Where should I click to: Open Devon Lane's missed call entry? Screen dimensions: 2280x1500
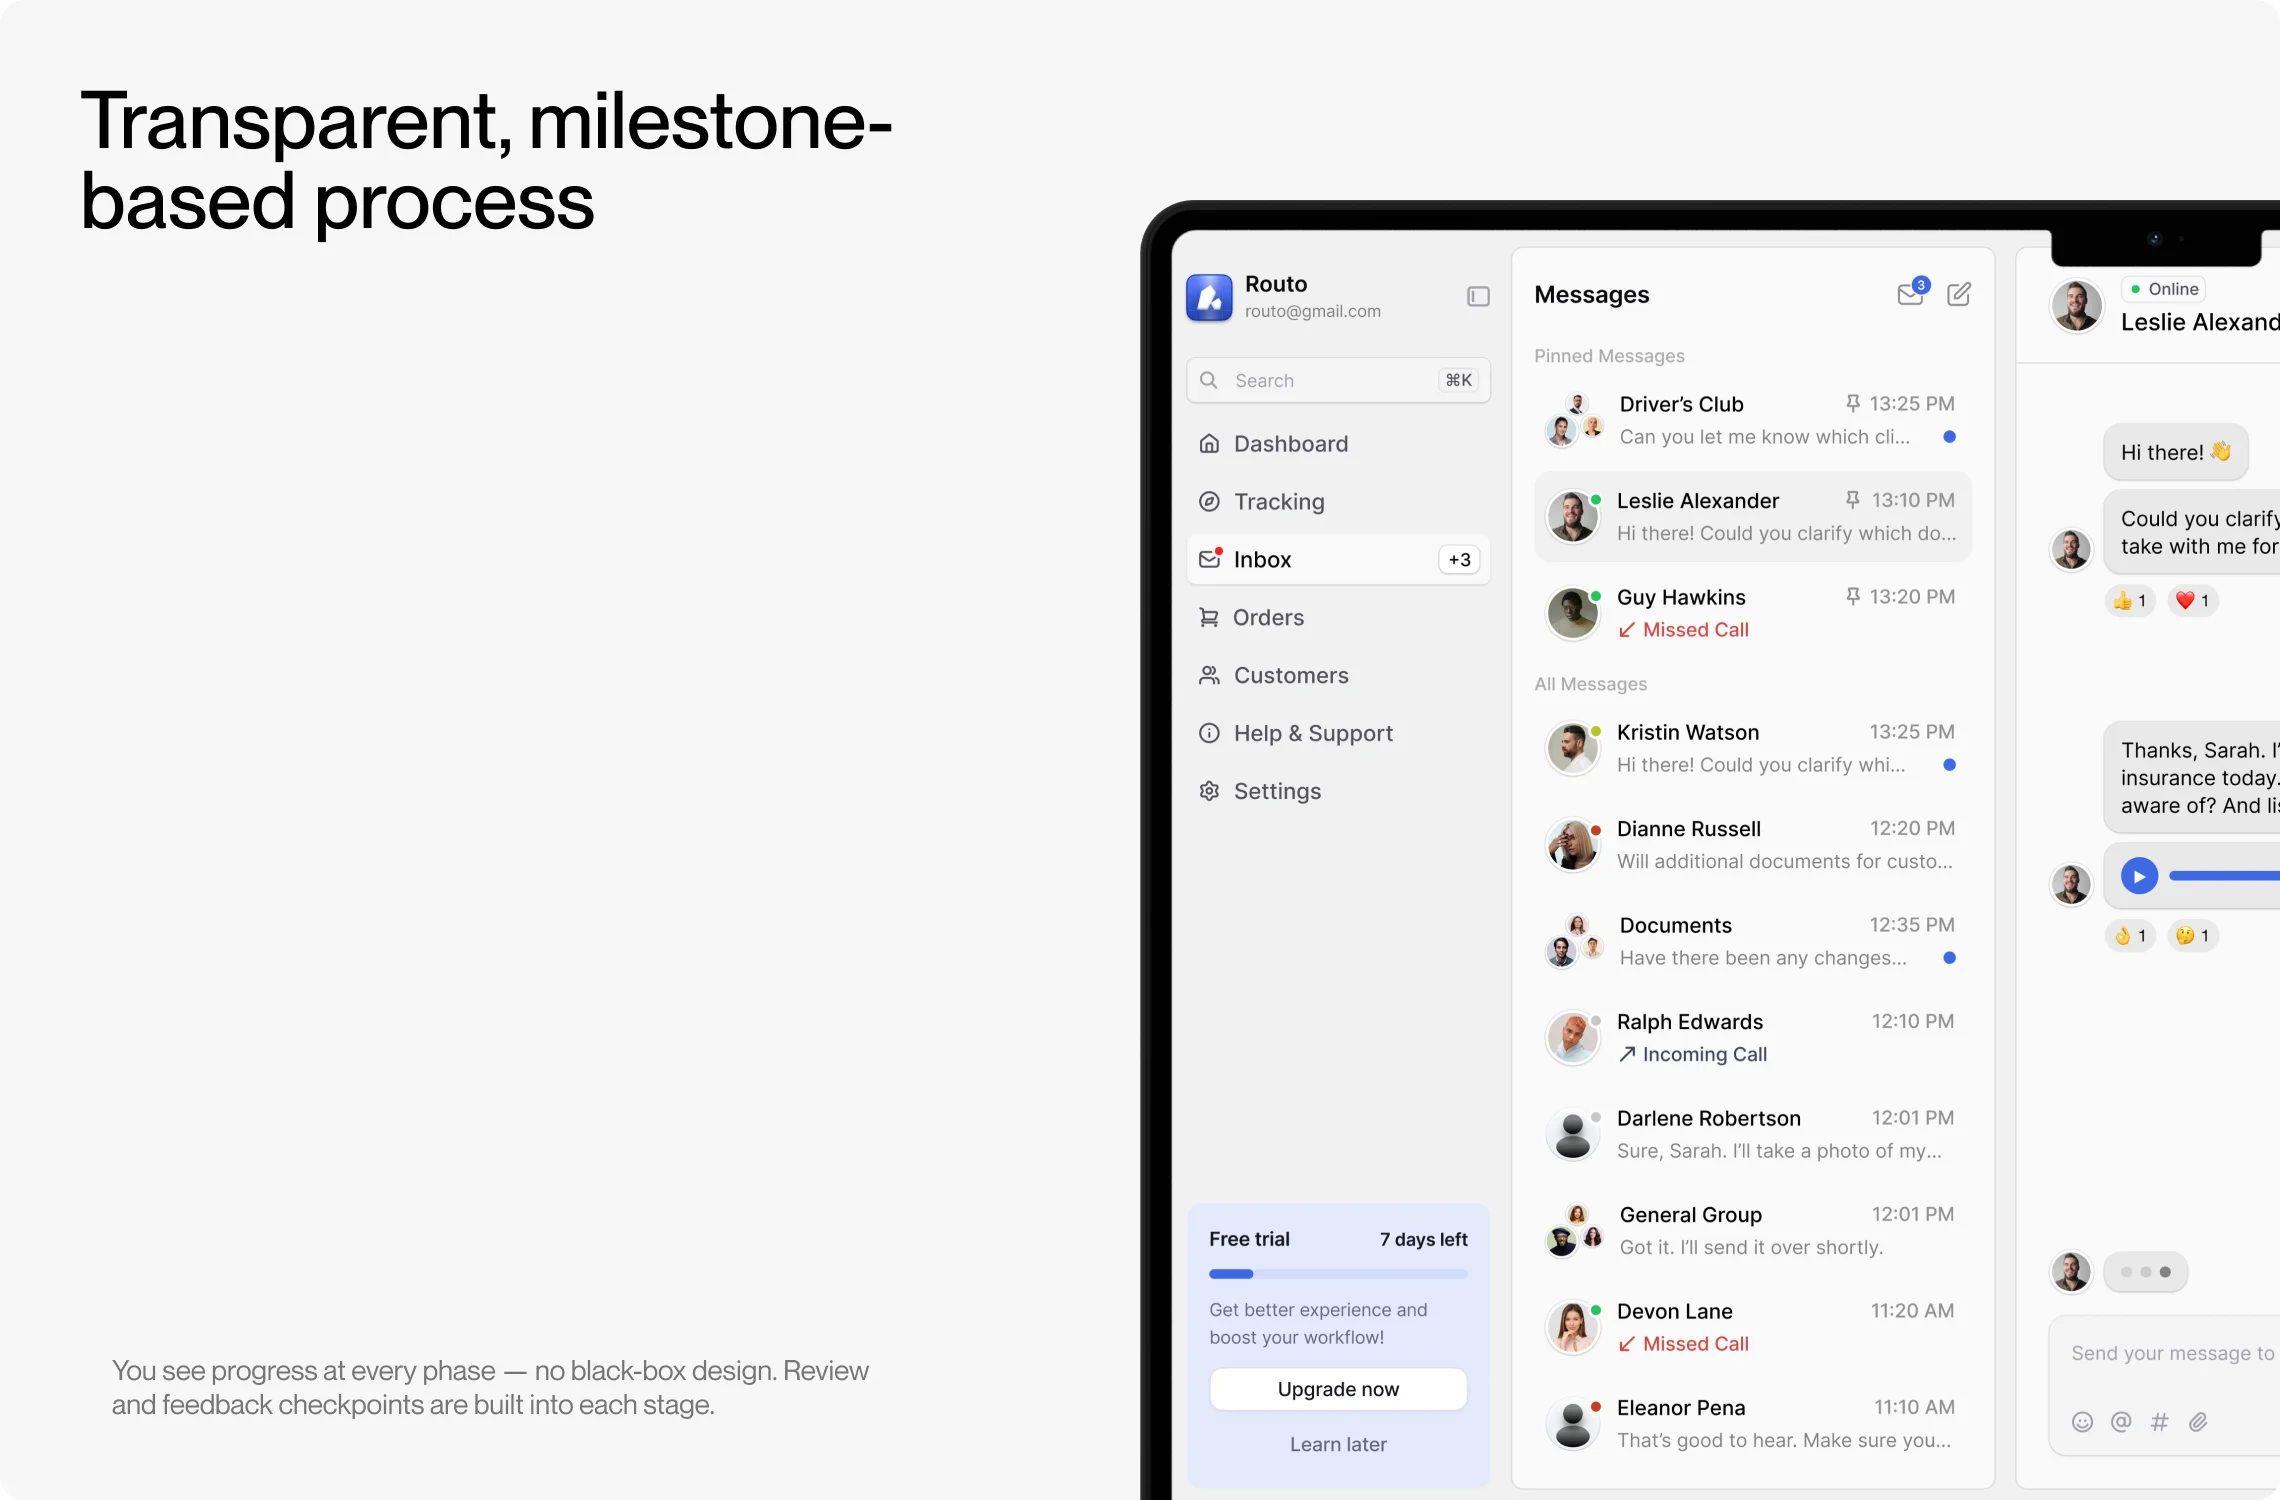pyautogui.click(x=1752, y=1327)
